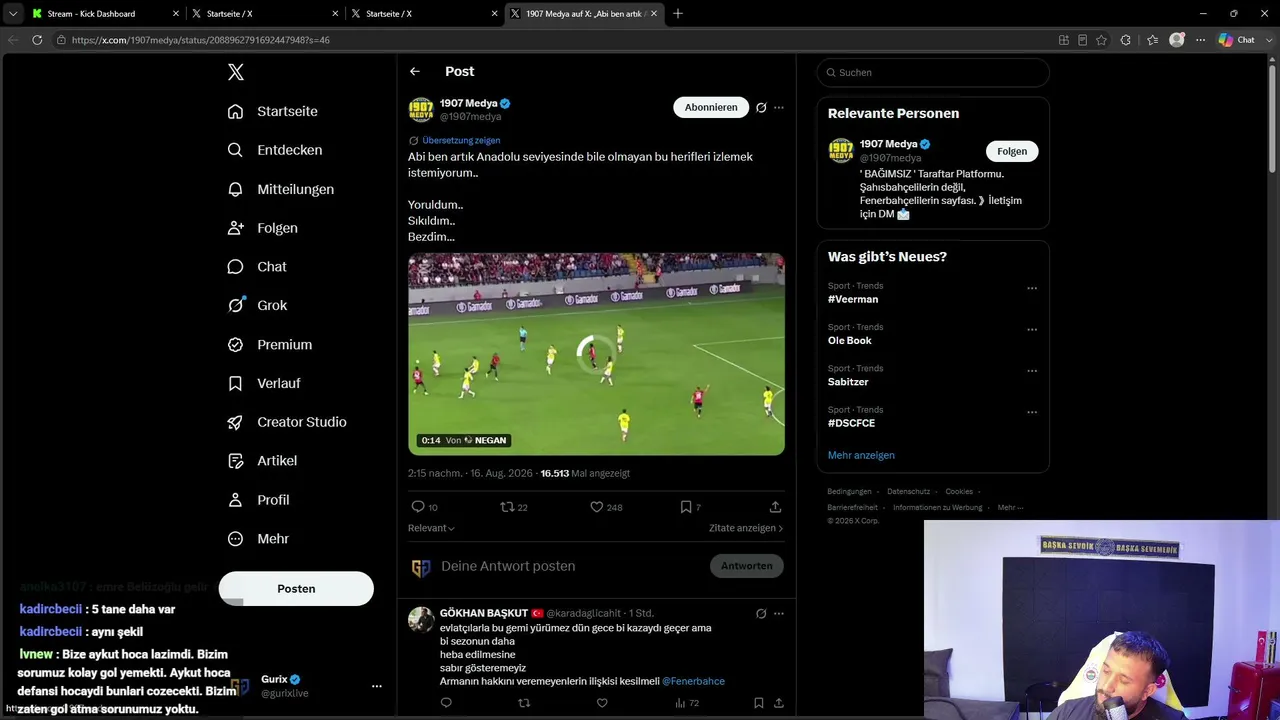View site information lock icon in address bar
The height and width of the screenshot is (720, 1280).
click(61, 40)
